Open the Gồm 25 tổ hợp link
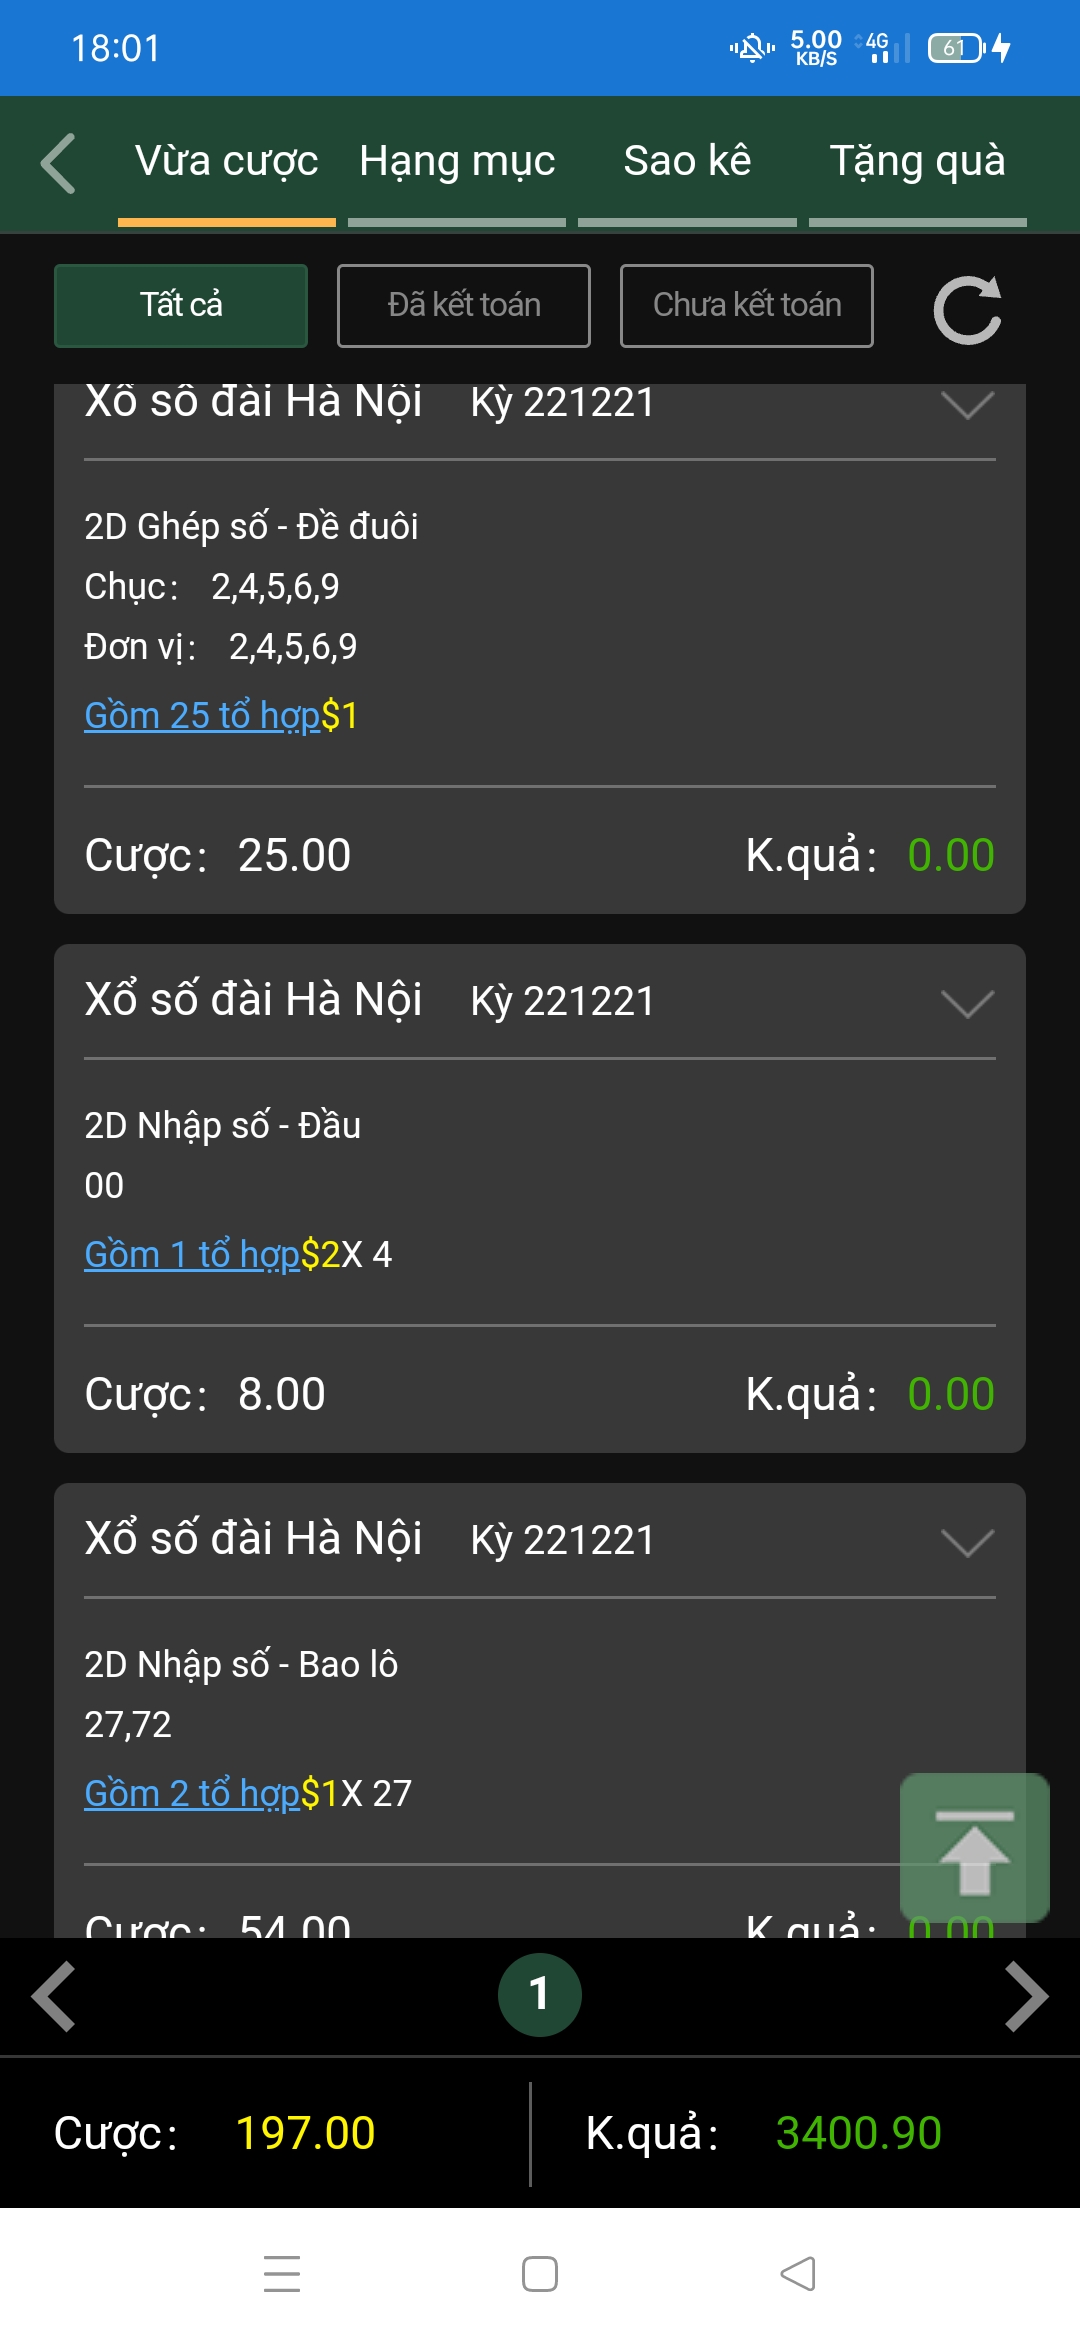 click(x=202, y=716)
